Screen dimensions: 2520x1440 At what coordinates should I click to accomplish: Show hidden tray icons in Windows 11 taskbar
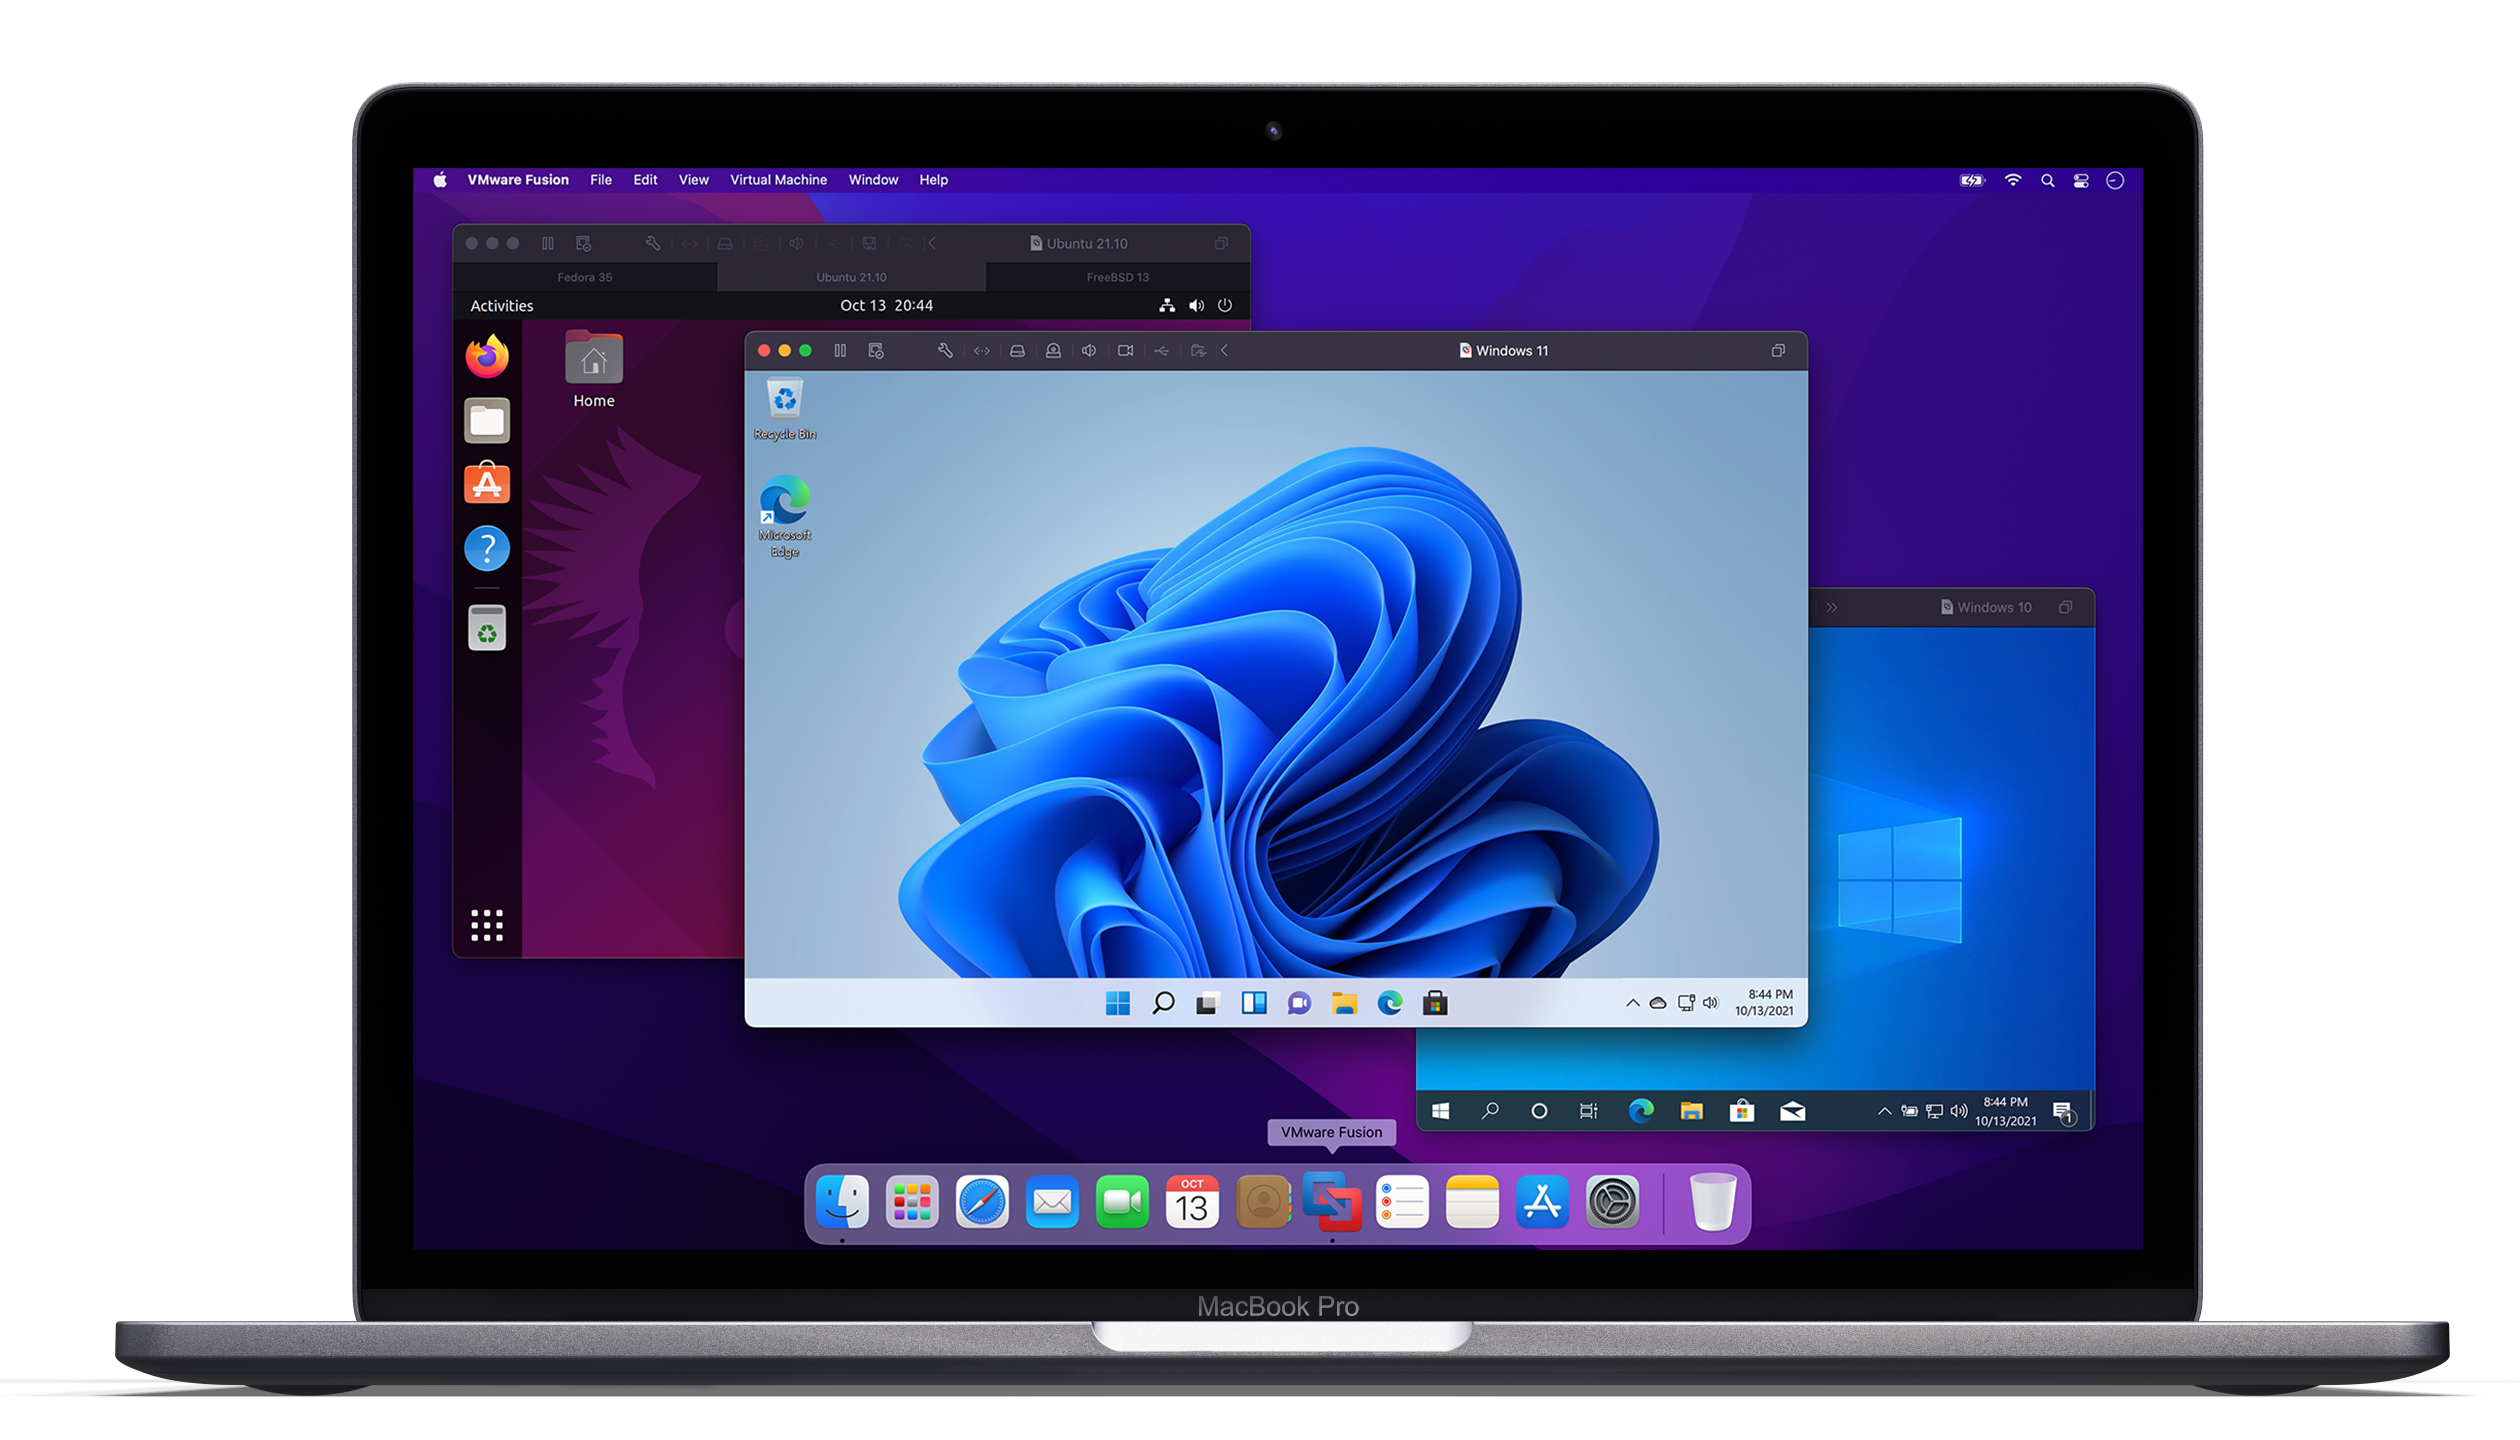pos(1632,1003)
